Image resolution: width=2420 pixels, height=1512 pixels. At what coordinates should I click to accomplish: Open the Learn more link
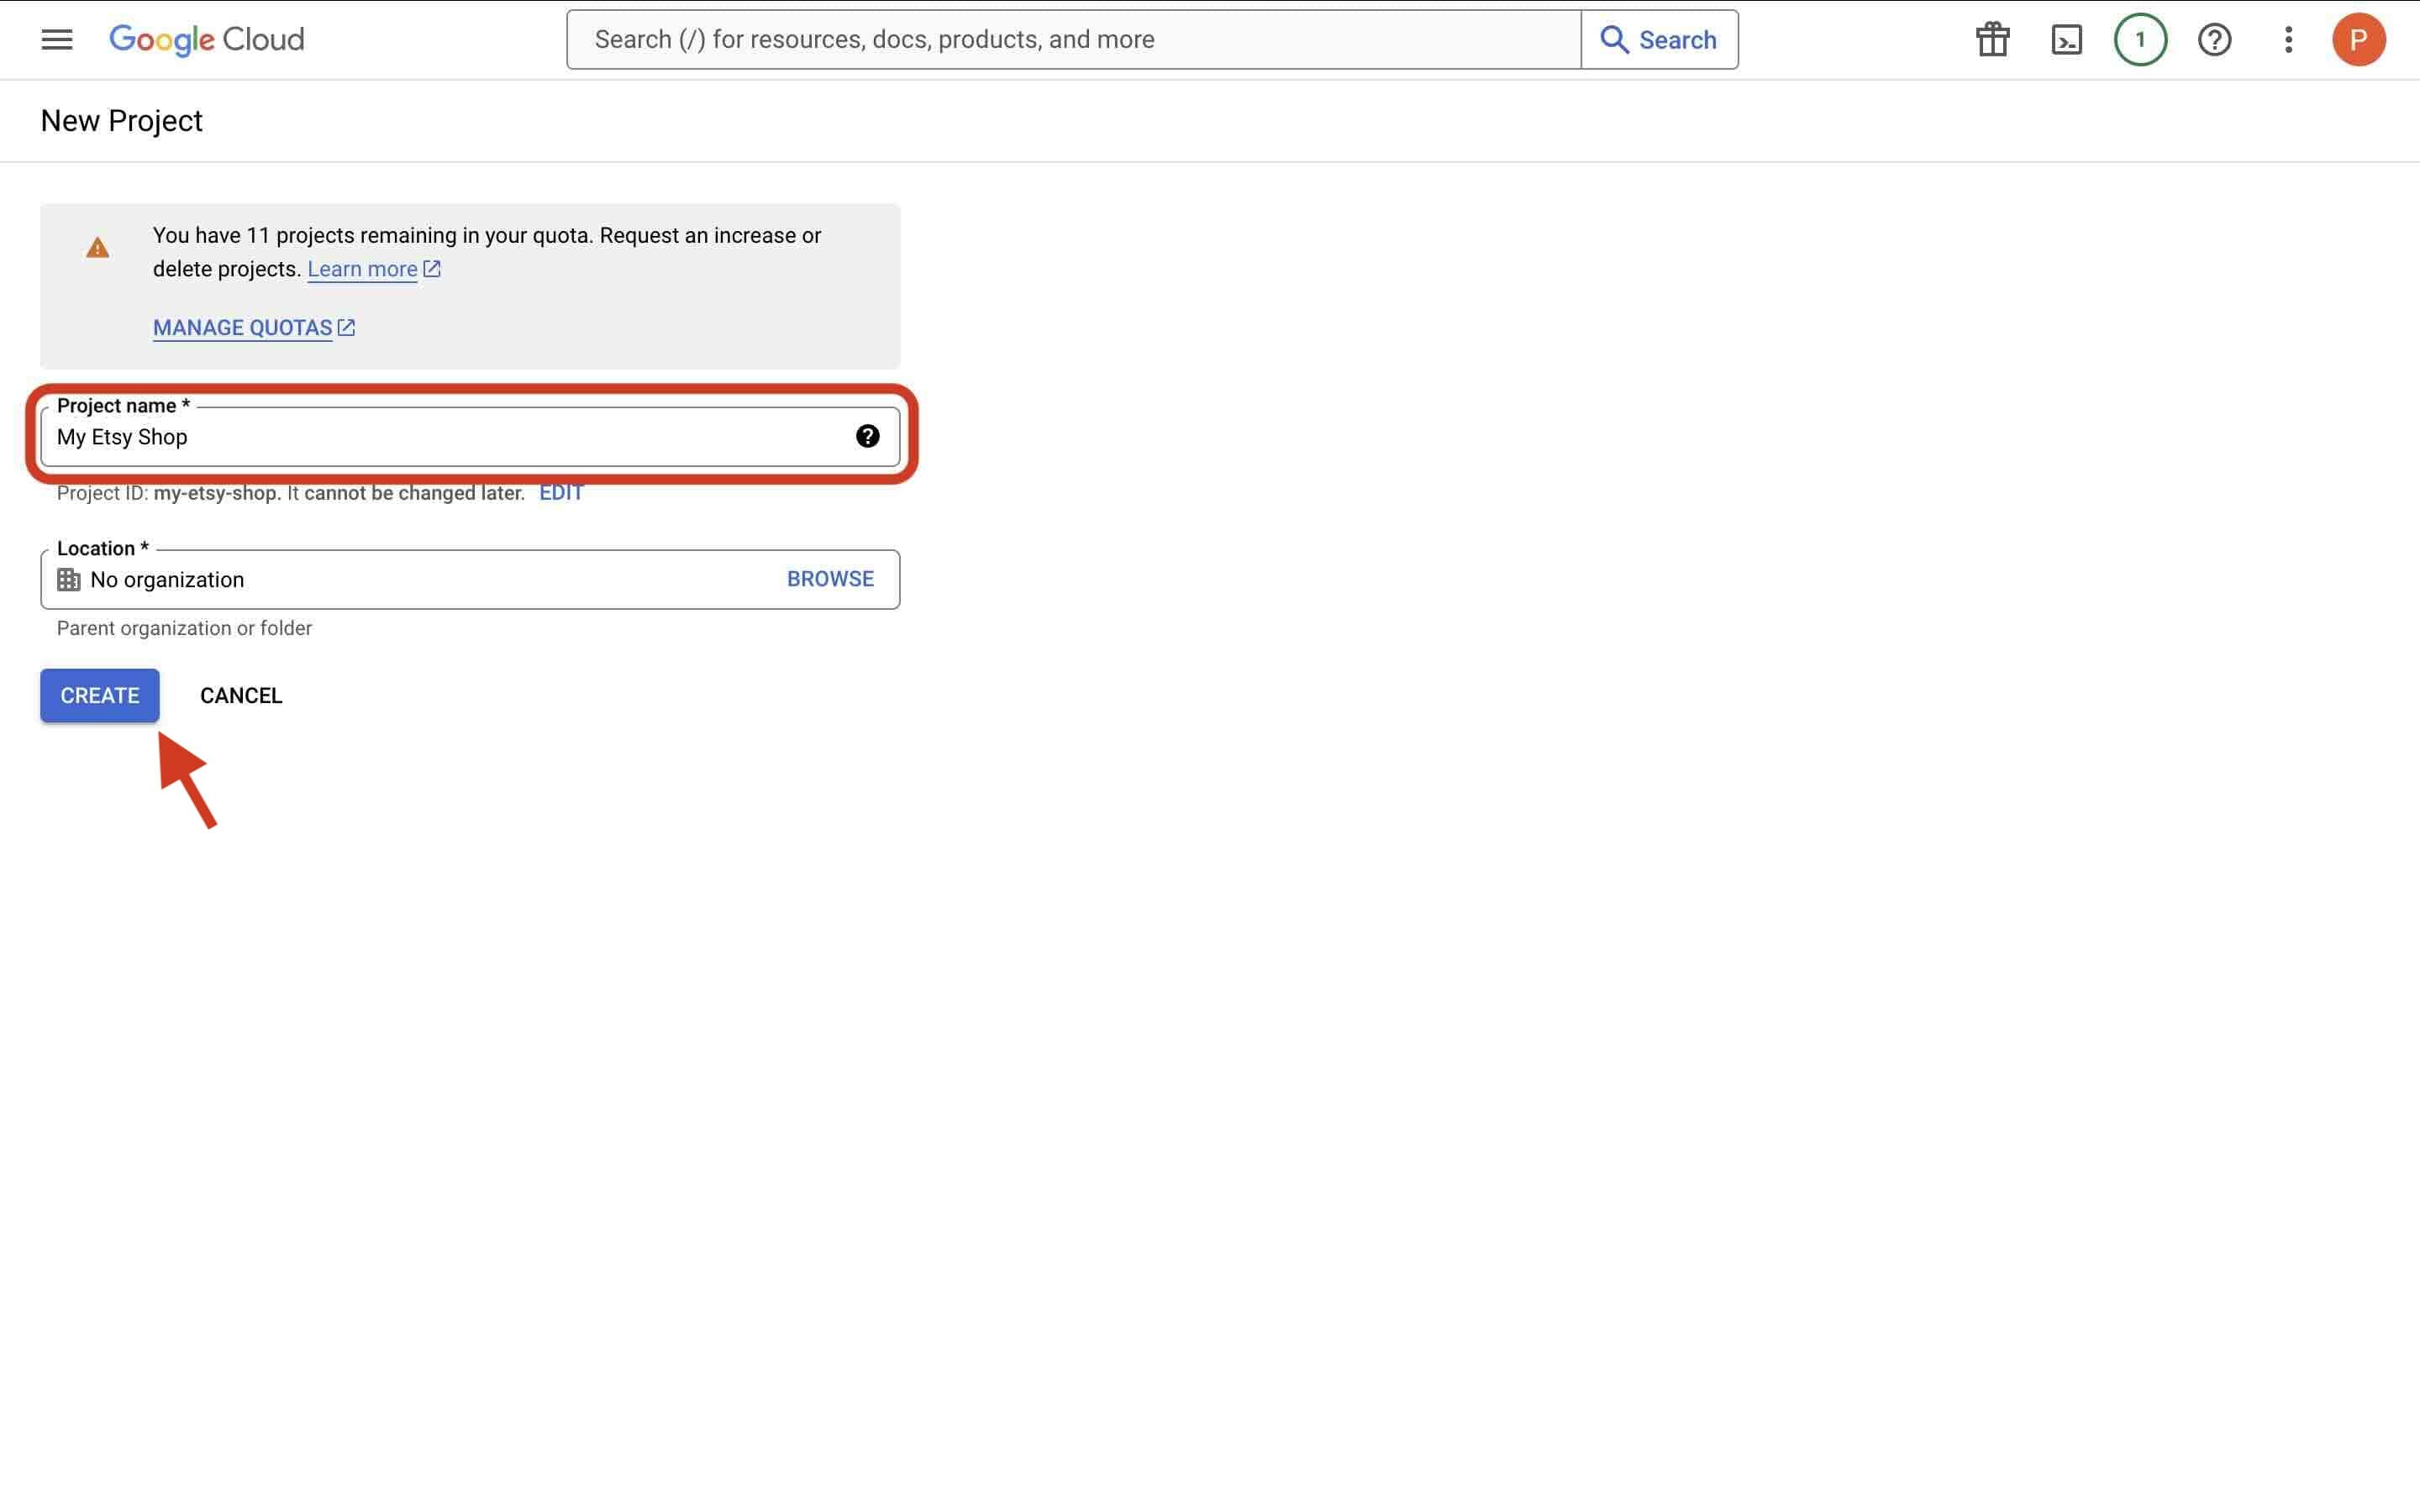click(363, 268)
